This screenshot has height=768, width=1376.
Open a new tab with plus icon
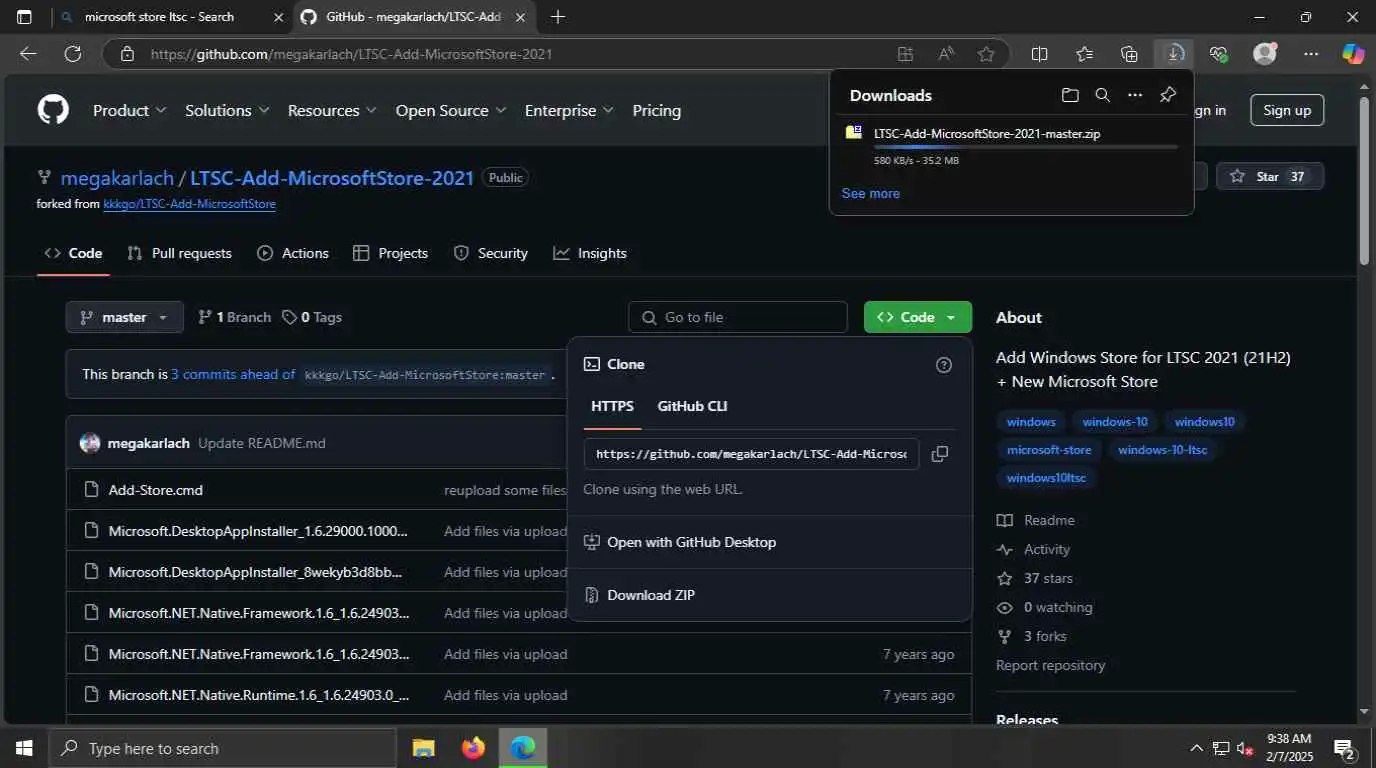click(x=558, y=17)
